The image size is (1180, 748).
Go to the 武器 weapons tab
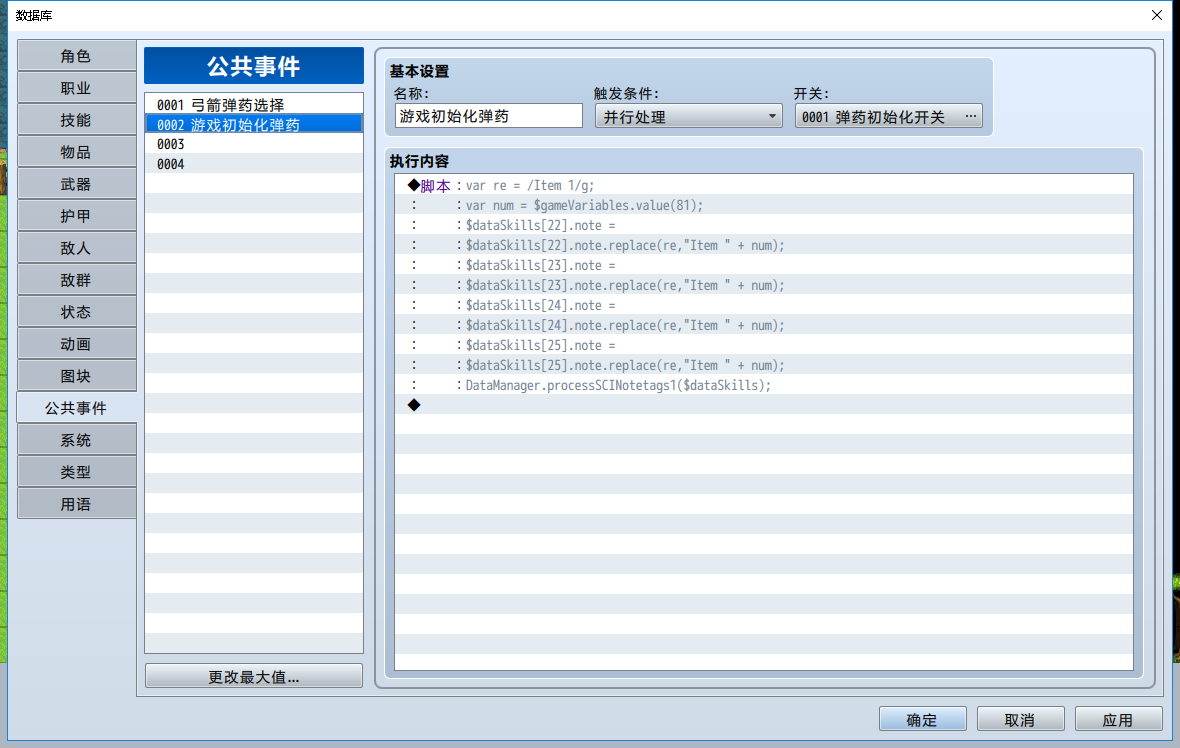click(76, 184)
